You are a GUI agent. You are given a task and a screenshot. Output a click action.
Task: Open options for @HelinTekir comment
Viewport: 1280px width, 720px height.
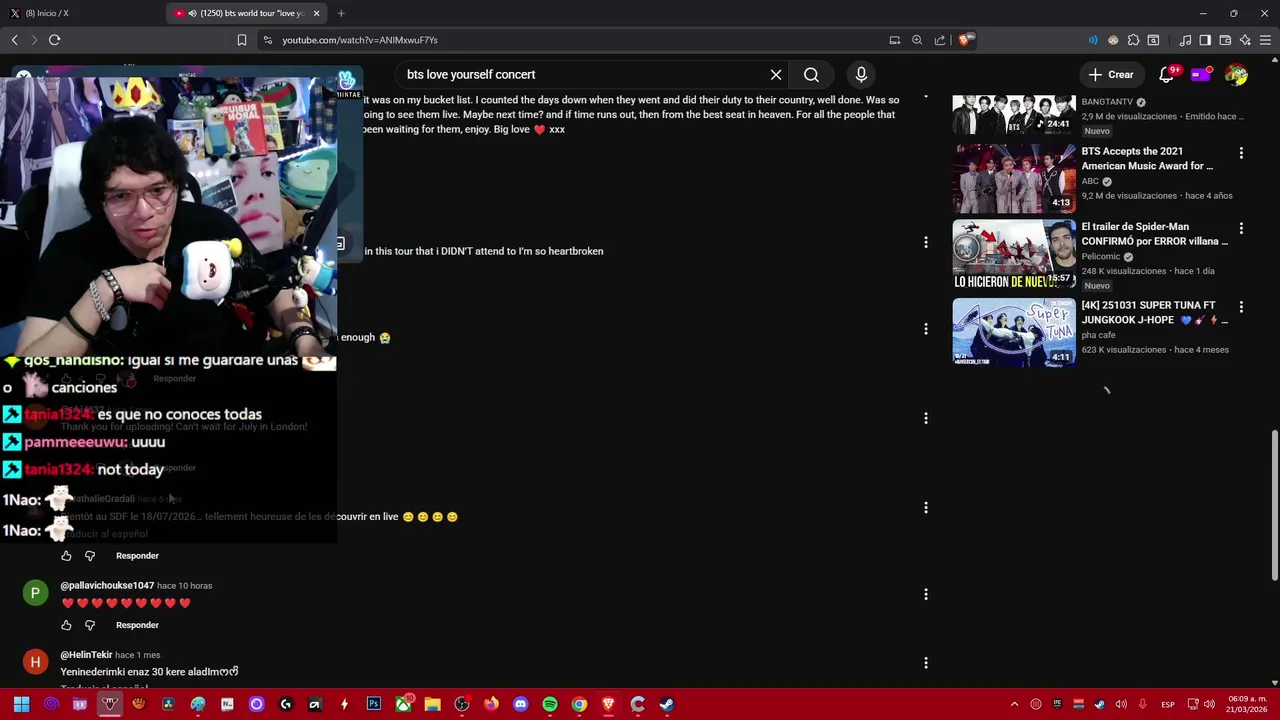coord(926,663)
